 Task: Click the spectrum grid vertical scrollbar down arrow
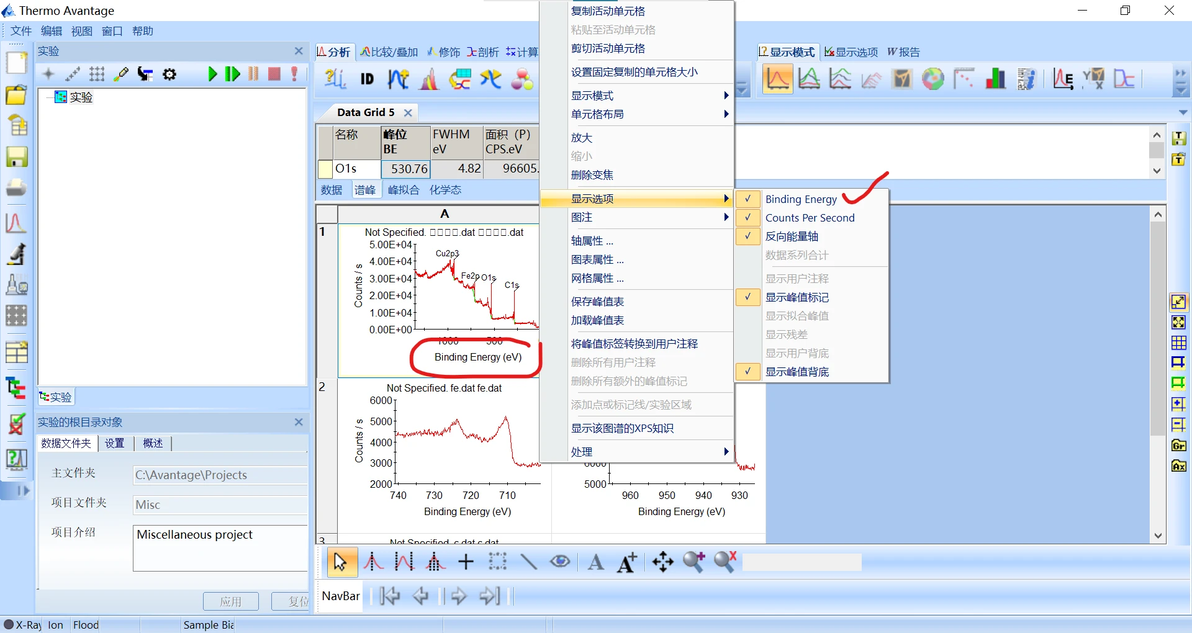click(1158, 536)
